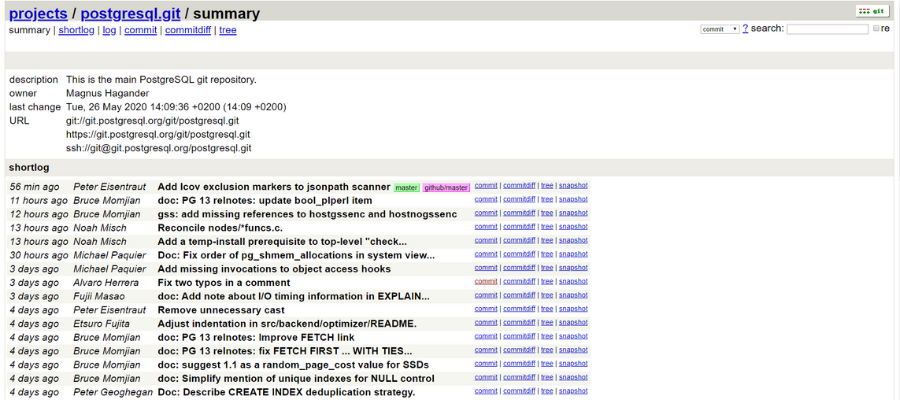Open 'Add a temp-install prerequisite' commit
The width and height of the screenshot is (900, 400).
tap(282, 242)
